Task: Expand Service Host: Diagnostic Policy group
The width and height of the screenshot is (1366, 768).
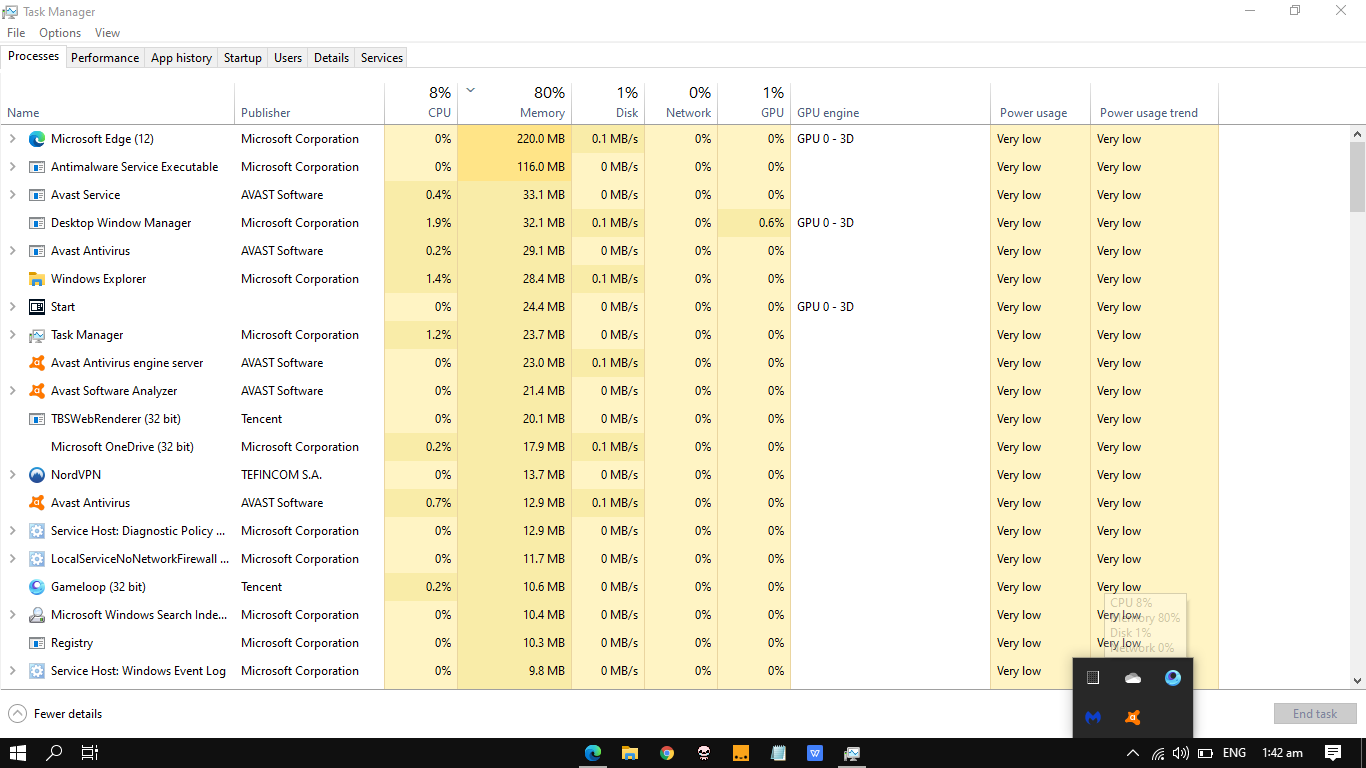Action: (13, 531)
